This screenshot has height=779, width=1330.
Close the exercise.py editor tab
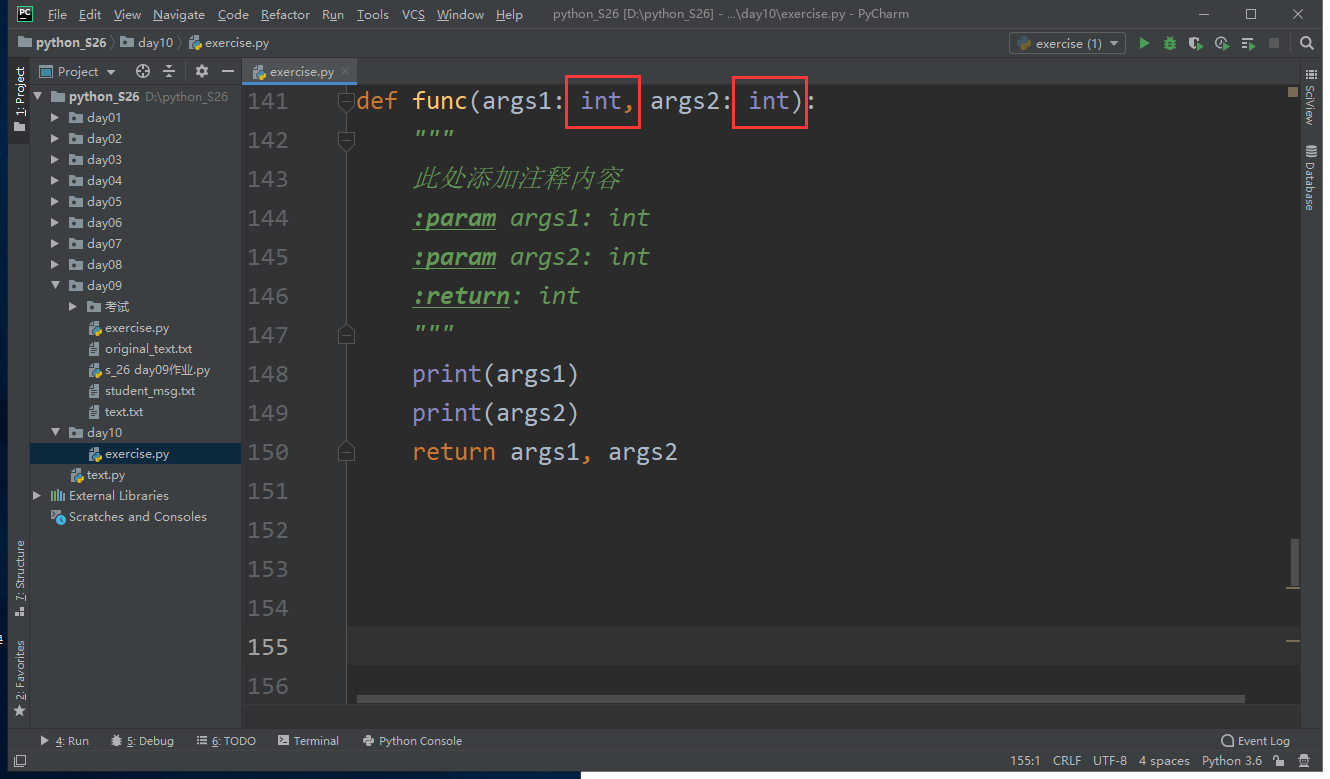pos(346,72)
